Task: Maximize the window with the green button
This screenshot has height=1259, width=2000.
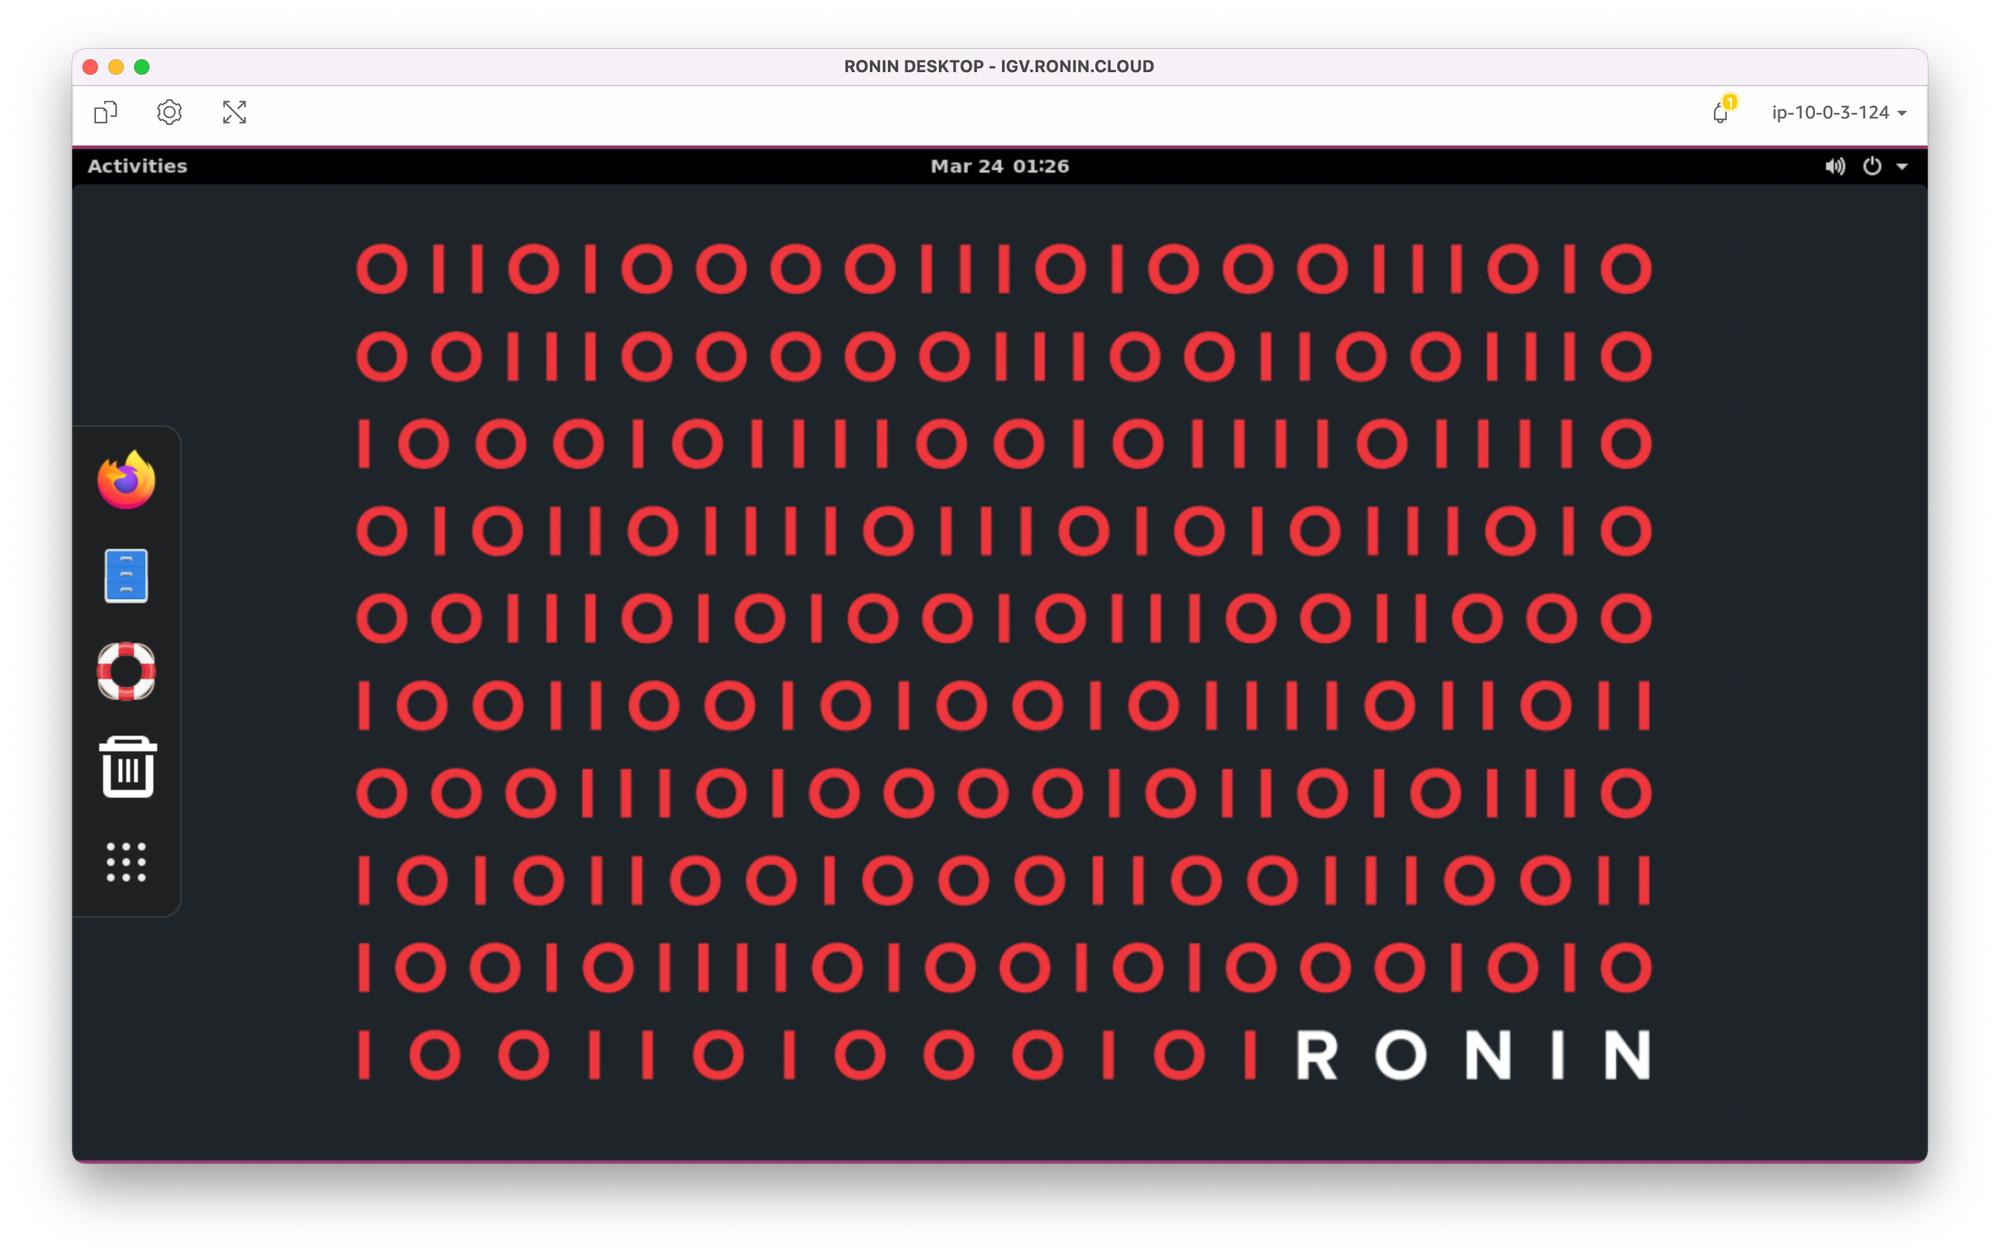Action: pos(142,67)
